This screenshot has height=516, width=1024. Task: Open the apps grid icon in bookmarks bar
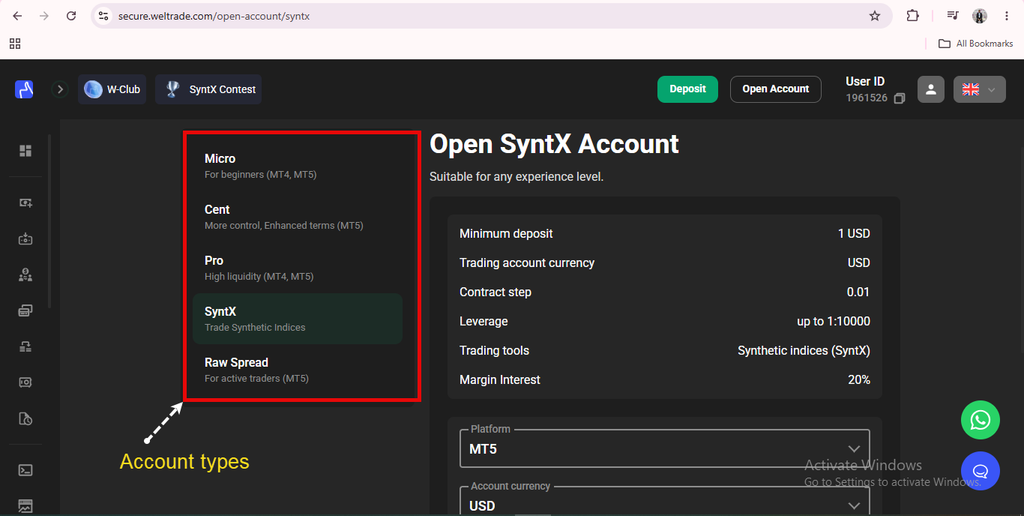(15, 44)
